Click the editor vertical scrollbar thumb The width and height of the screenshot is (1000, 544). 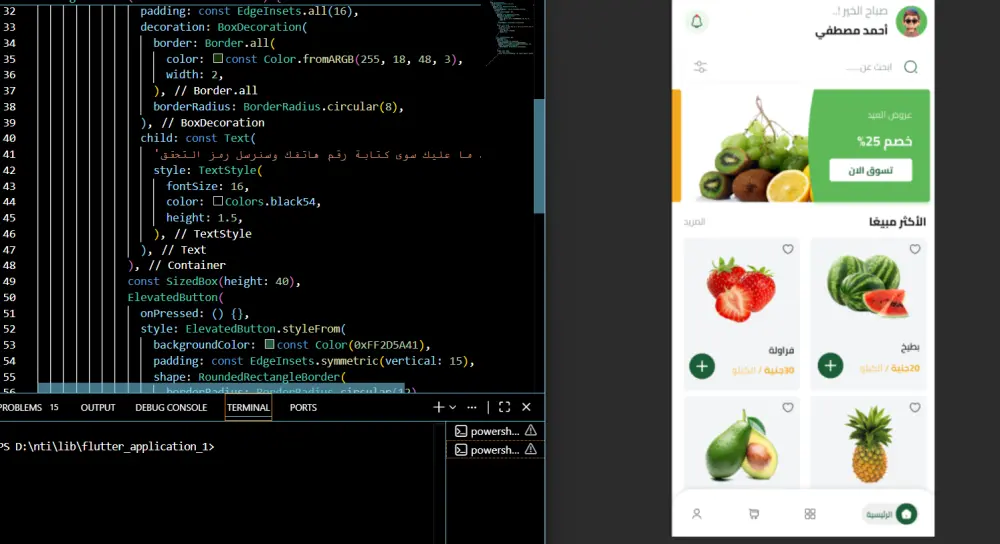tap(539, 156)
